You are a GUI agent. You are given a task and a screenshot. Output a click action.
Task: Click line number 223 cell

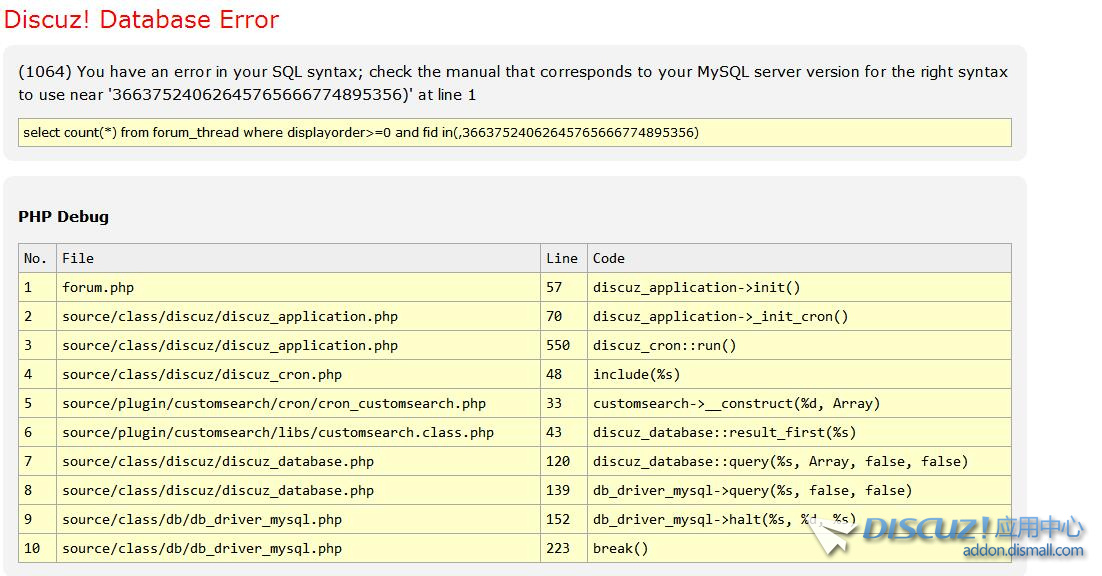[x=558, y=548]
